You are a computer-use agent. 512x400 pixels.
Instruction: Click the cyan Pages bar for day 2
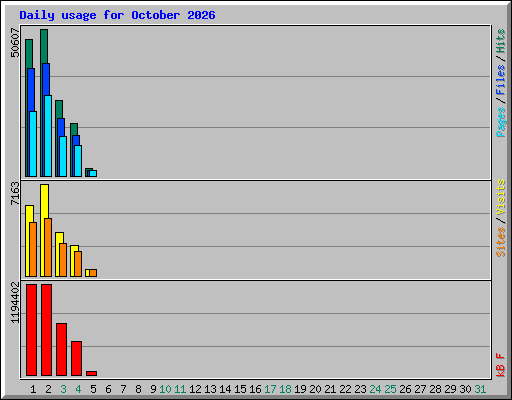click(48, 136)
